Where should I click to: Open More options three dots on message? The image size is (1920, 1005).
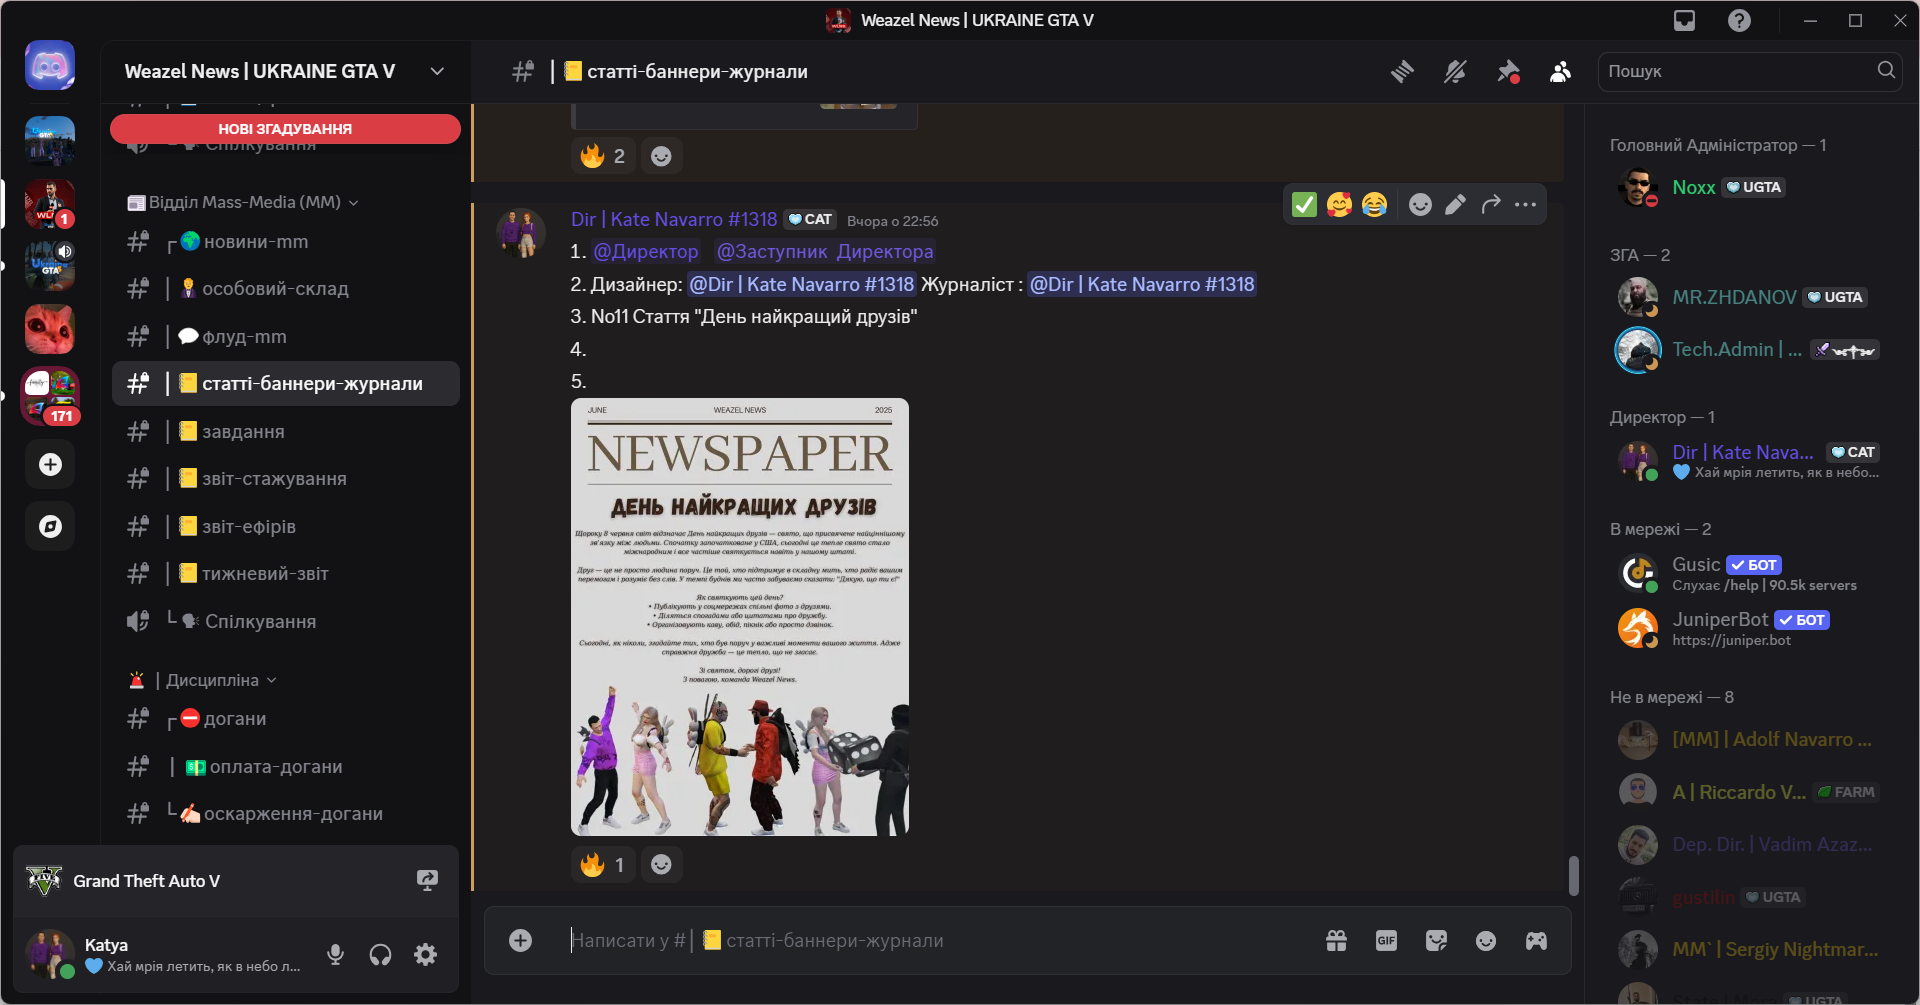pos(1525,205)
